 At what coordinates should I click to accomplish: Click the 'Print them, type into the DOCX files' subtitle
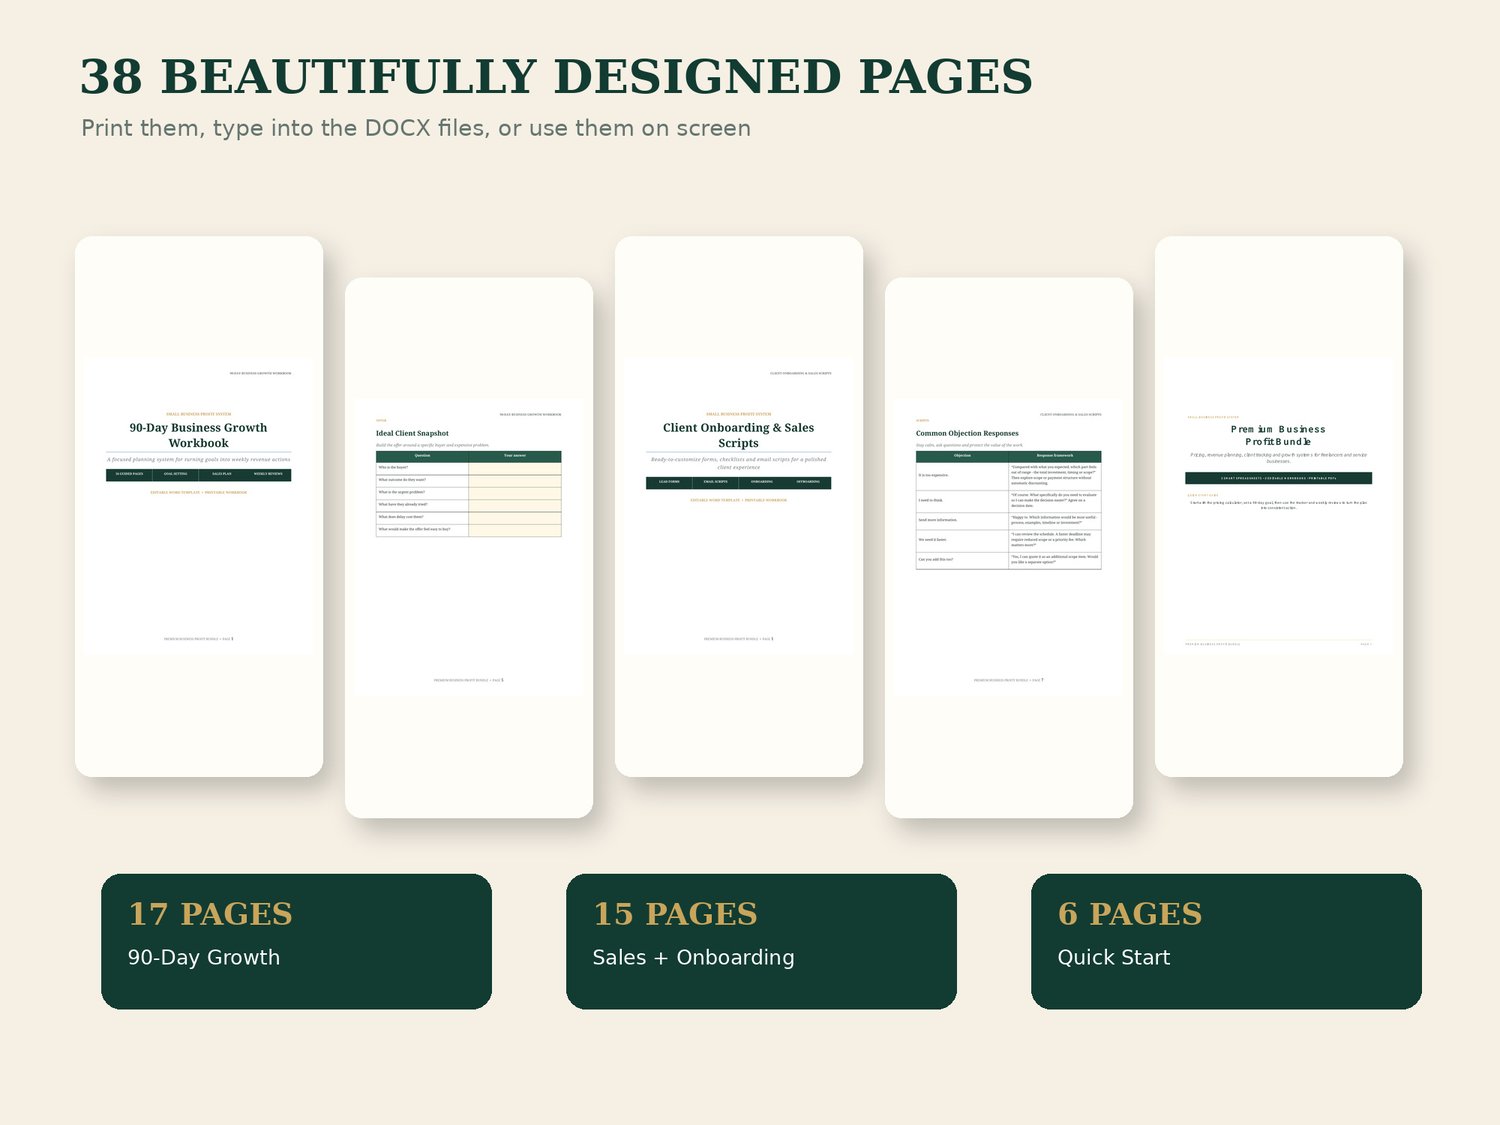(x=416, y=128)
